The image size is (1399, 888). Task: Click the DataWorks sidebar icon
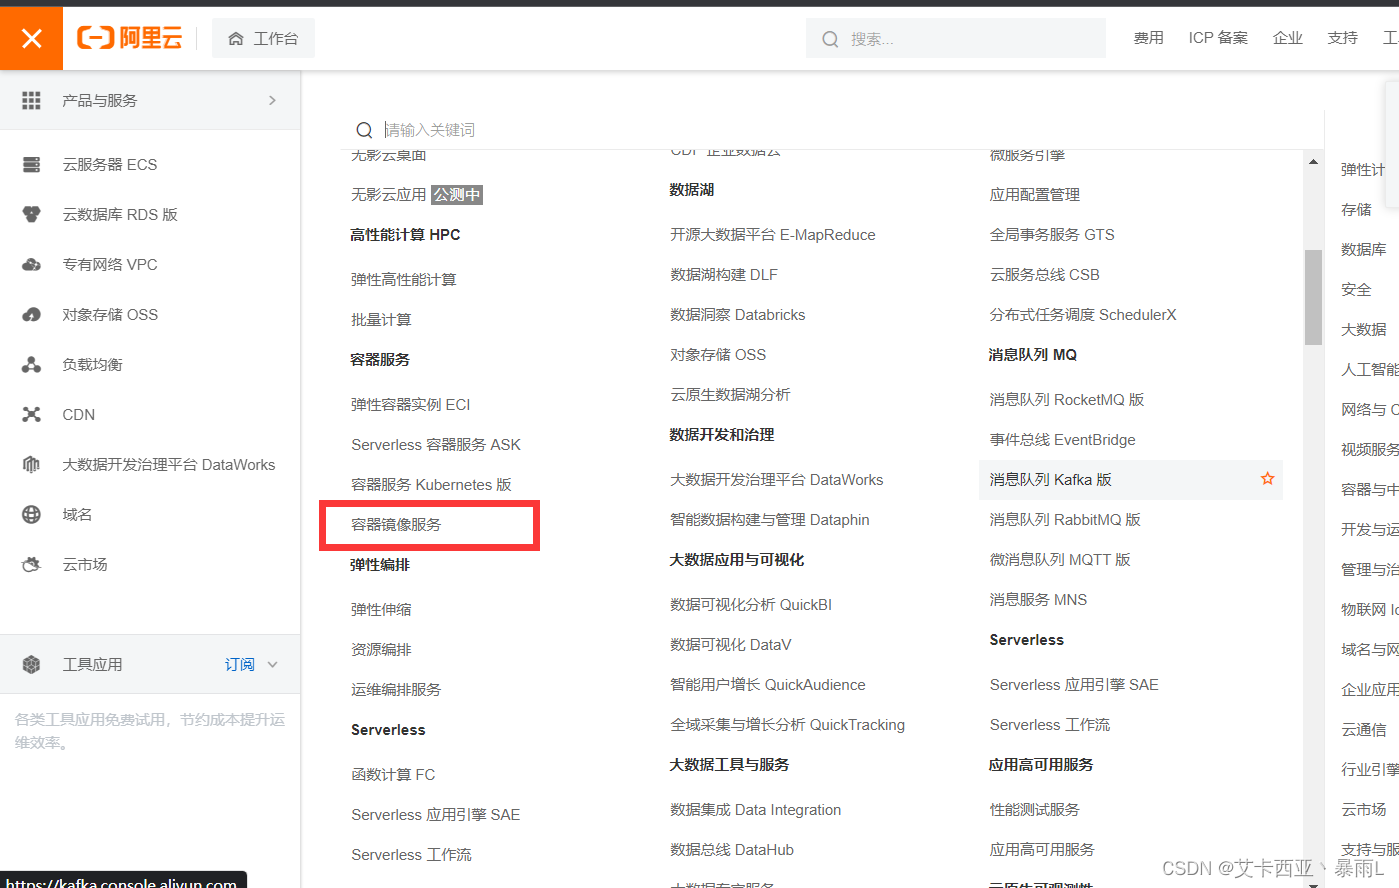(x=31, y=464)
